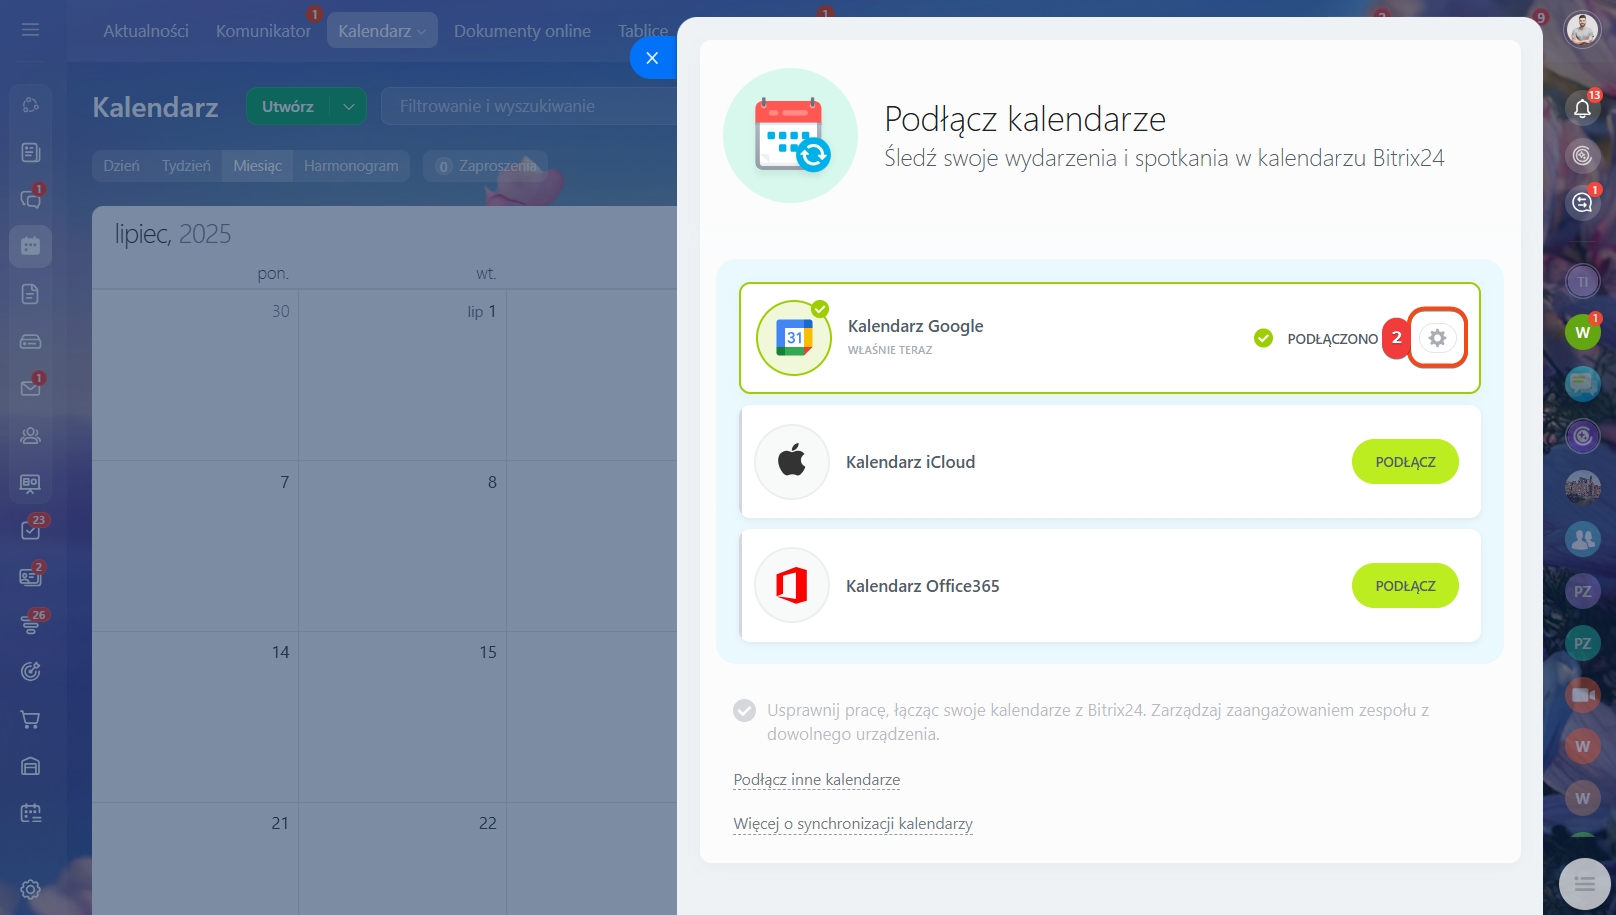1616x915 pixels.
Task: Open 'Podłącz inne kalendarze' link
Action: (816, 780)
